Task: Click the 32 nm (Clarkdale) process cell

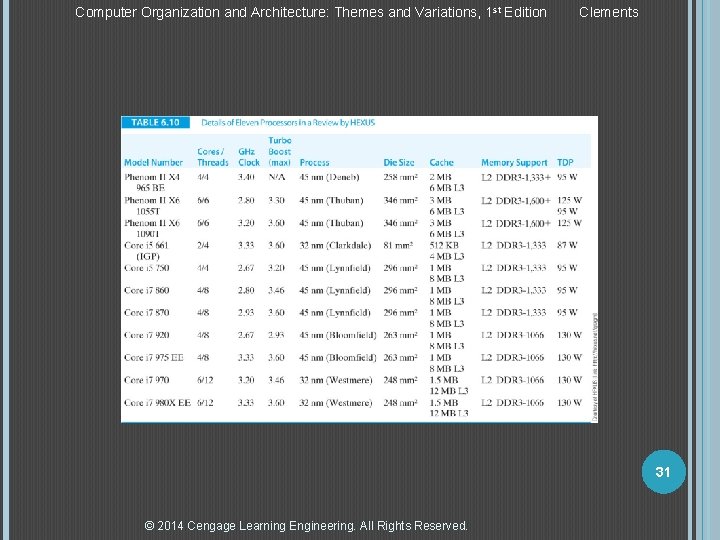Action: click(335, 246)
